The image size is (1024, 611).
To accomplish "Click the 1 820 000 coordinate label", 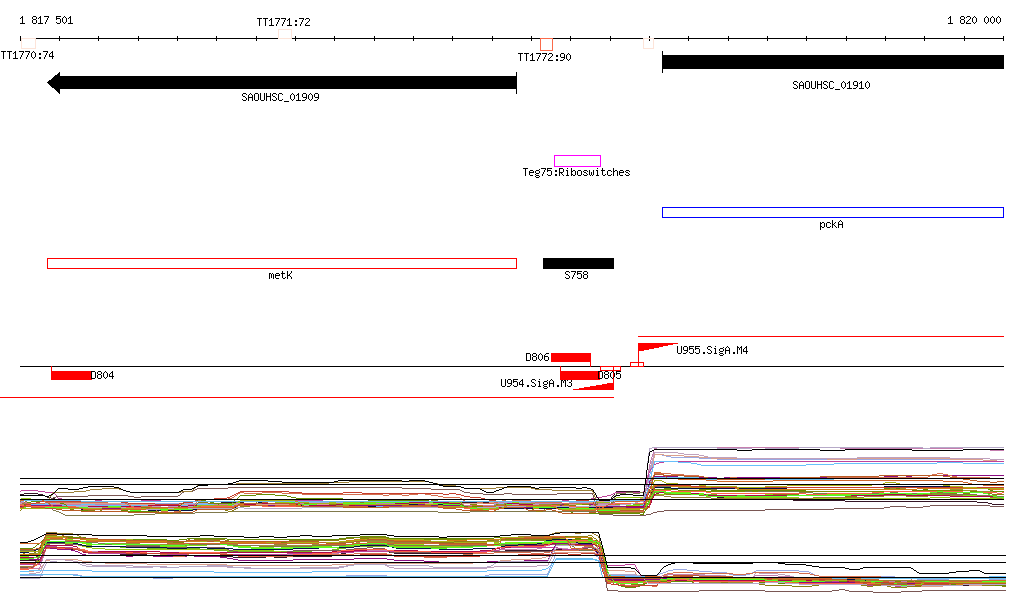I will click(974, 20).
